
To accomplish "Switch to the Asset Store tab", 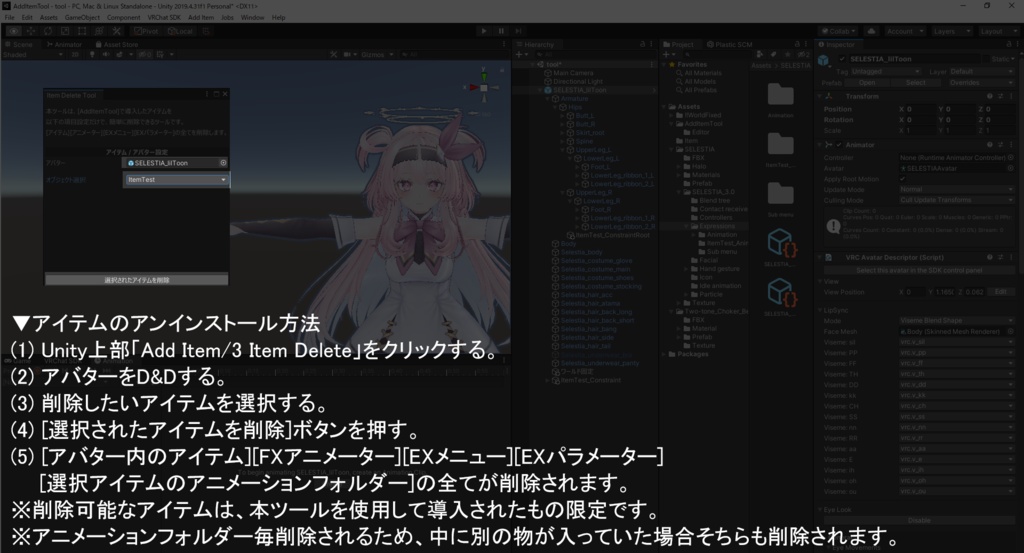I will point(117,44).
